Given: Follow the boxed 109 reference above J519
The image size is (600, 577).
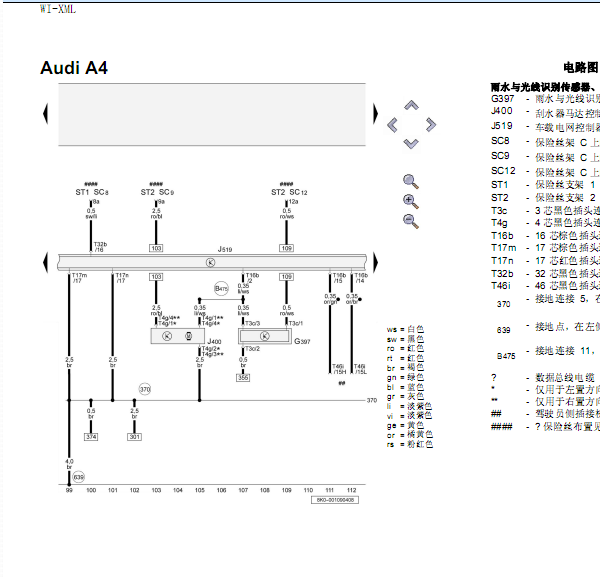Looking at the screenshot, I should (x=287, y=248).
